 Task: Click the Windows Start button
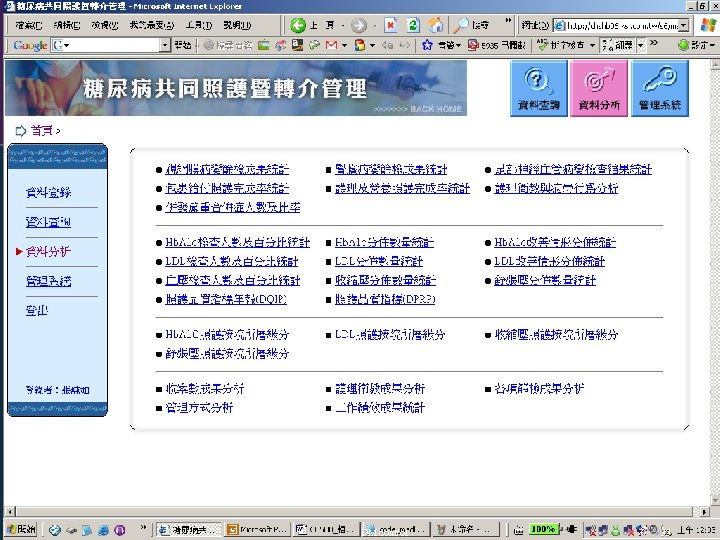(21, 529)
